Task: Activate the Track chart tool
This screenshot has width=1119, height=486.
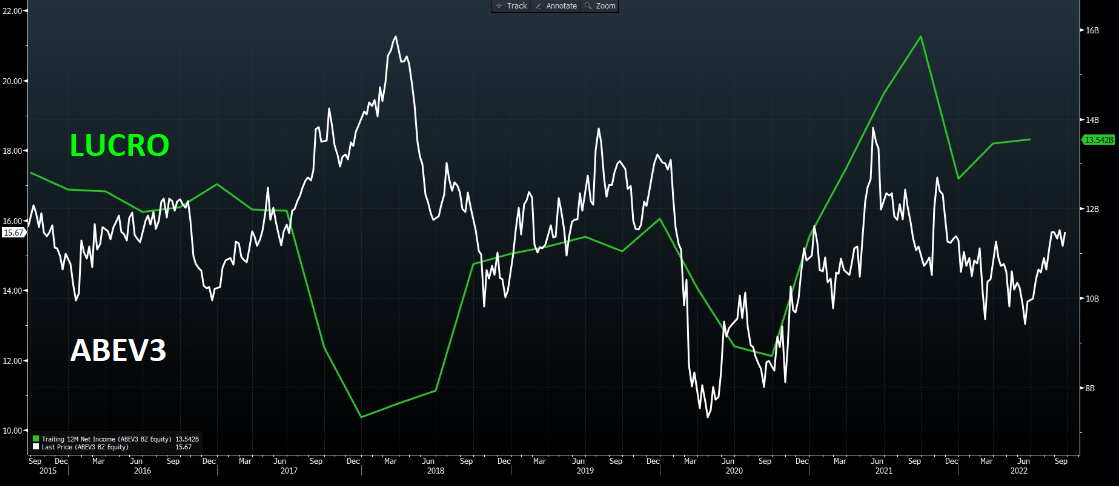Action: [x=511, y=6]
